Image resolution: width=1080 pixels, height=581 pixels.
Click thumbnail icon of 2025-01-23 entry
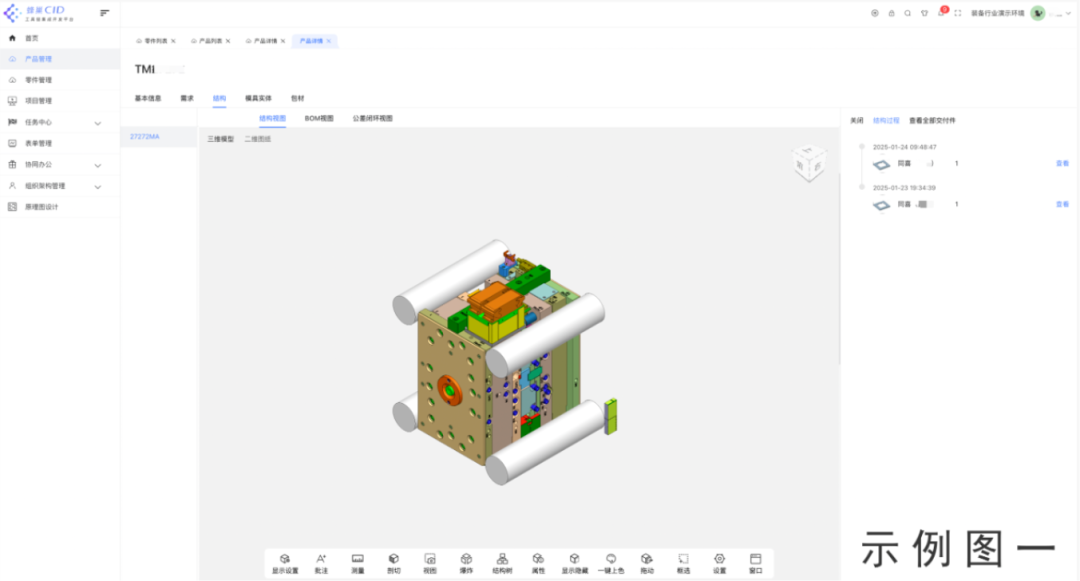click(x=882, y=205)
